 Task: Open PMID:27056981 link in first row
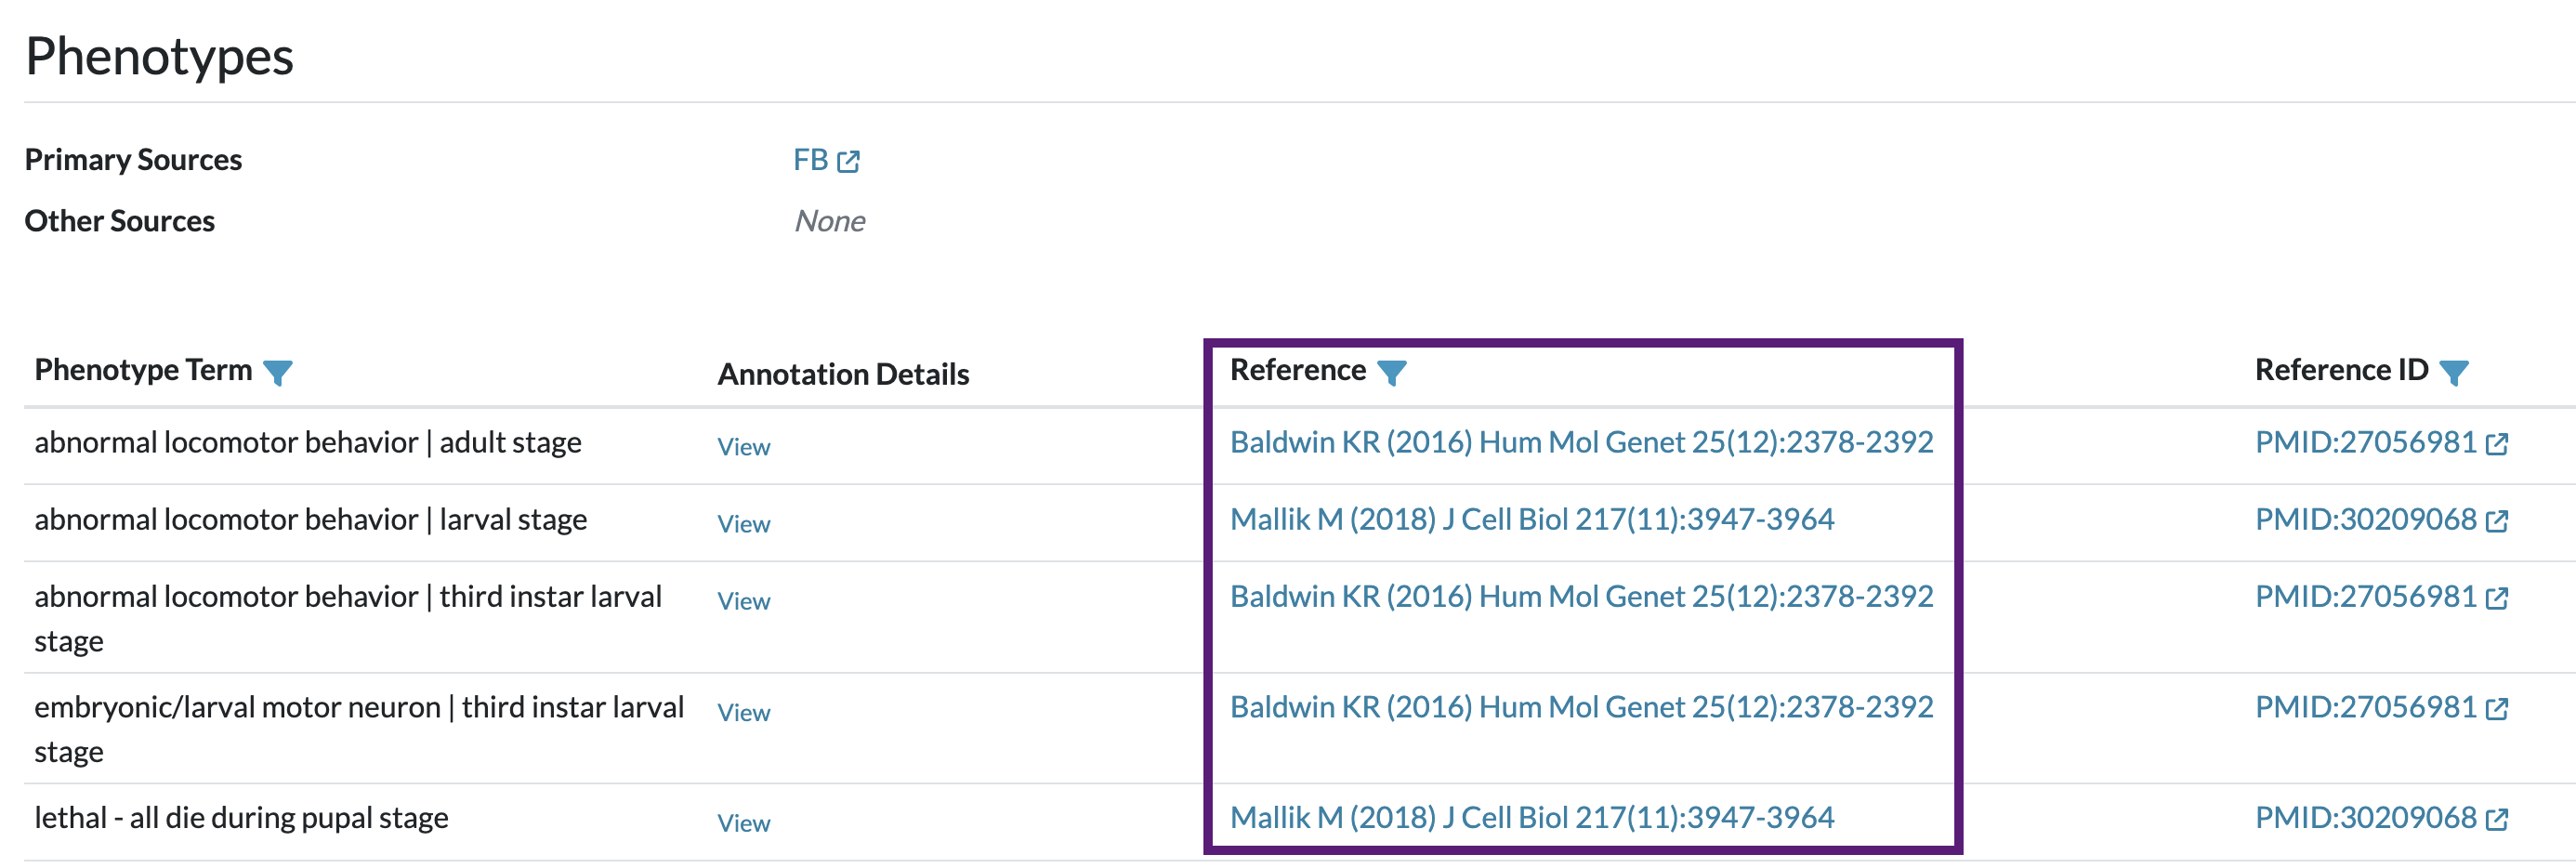[2365, 442]
